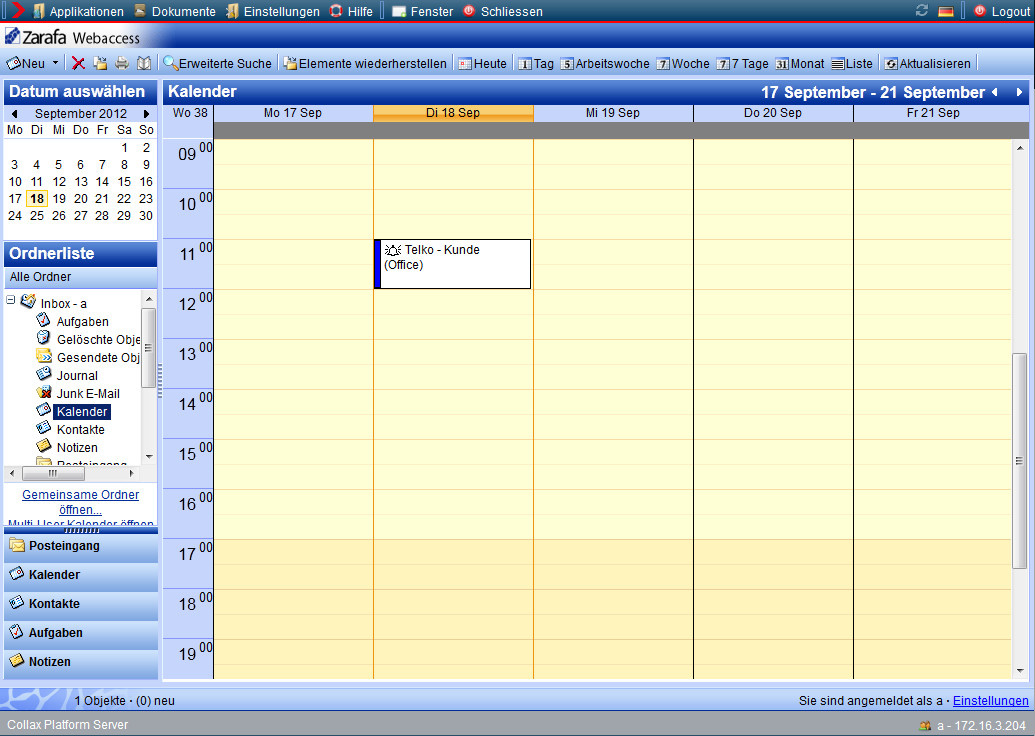The image size is (1035, 736).
Task: Click Posteingang shortcut button
Action: 81,546
